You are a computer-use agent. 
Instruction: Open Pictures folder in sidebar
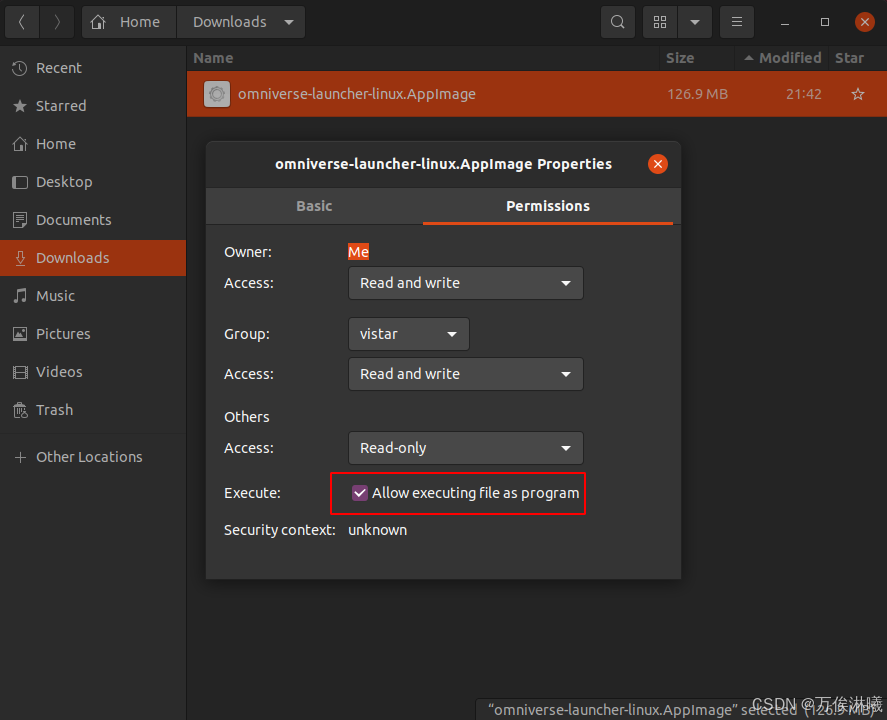pyautogui.click(x=93, y=334)
